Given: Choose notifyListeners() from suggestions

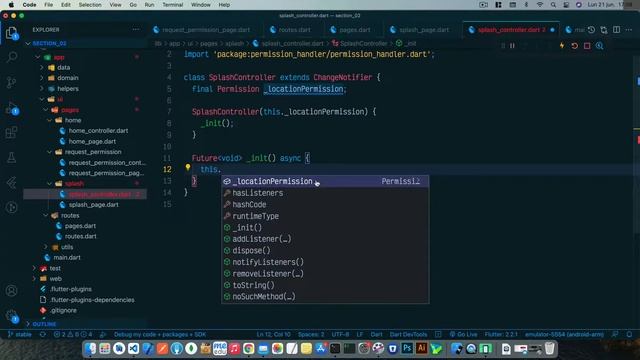Looking at the screenshot, I should (325, 262).
